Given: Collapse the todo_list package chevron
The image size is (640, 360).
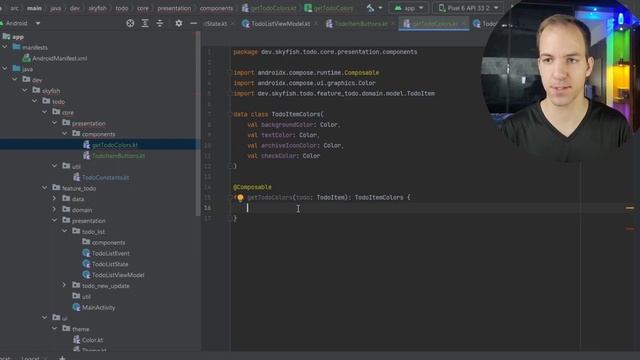Looking at the screenshot, I should pos(64,231).
